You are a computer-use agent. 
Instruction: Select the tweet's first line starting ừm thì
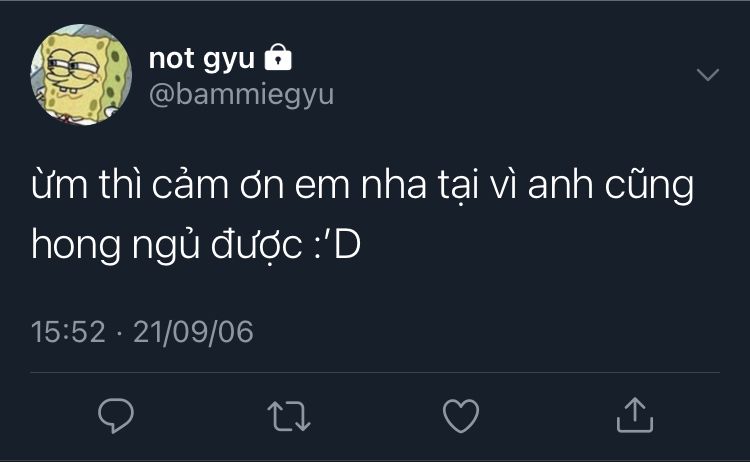coord(362,185)
